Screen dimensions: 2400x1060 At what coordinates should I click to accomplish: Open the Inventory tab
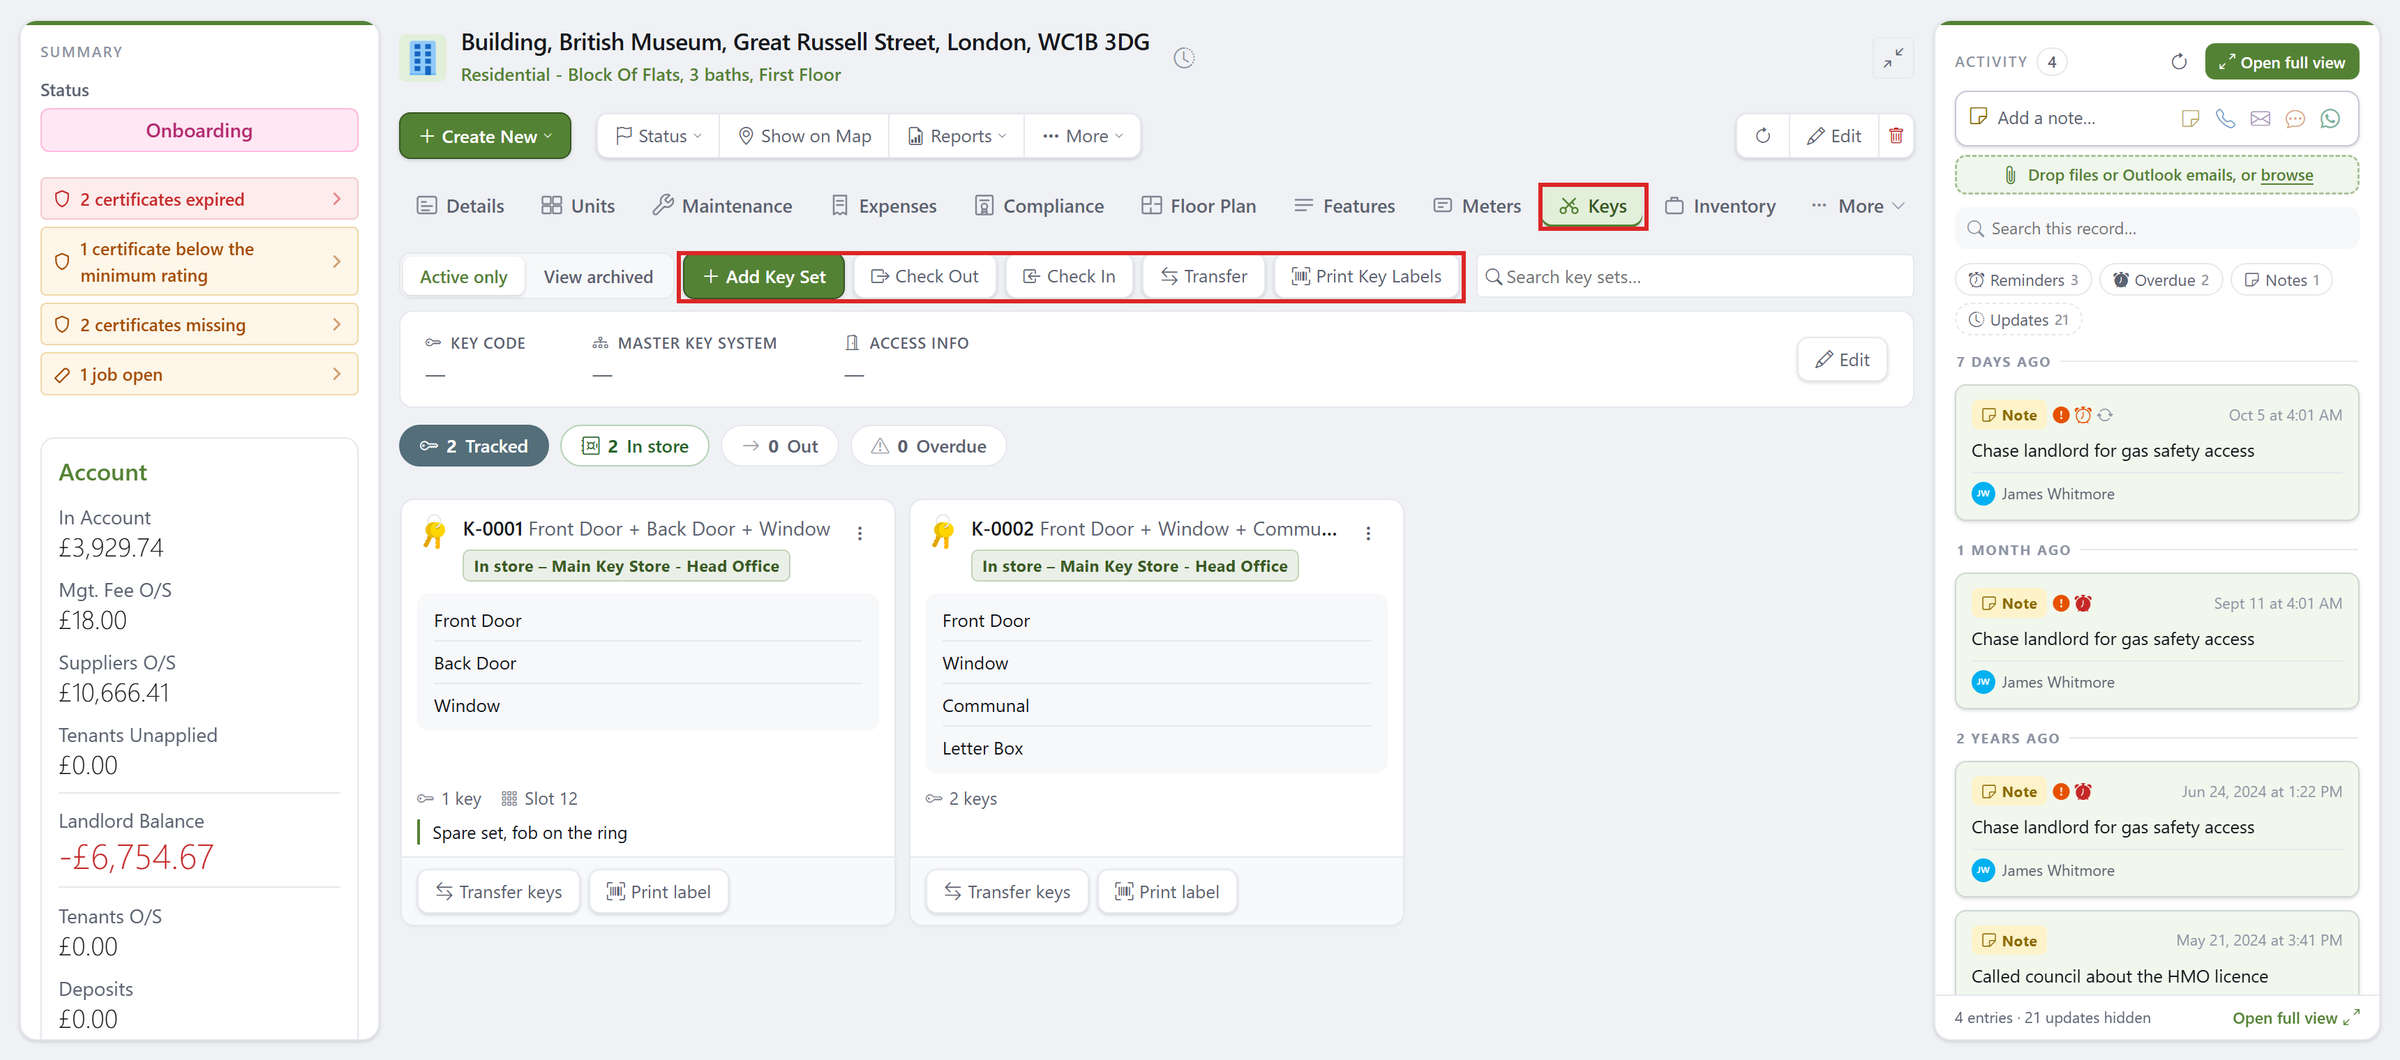pyautogui.click(x=1720, y=206)
